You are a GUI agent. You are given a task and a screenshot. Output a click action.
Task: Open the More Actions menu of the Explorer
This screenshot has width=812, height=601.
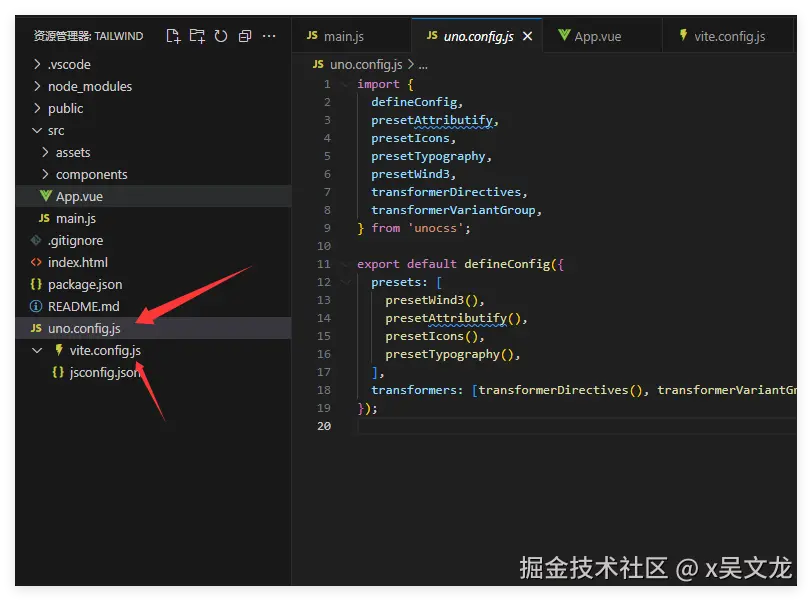coord(268,35)
